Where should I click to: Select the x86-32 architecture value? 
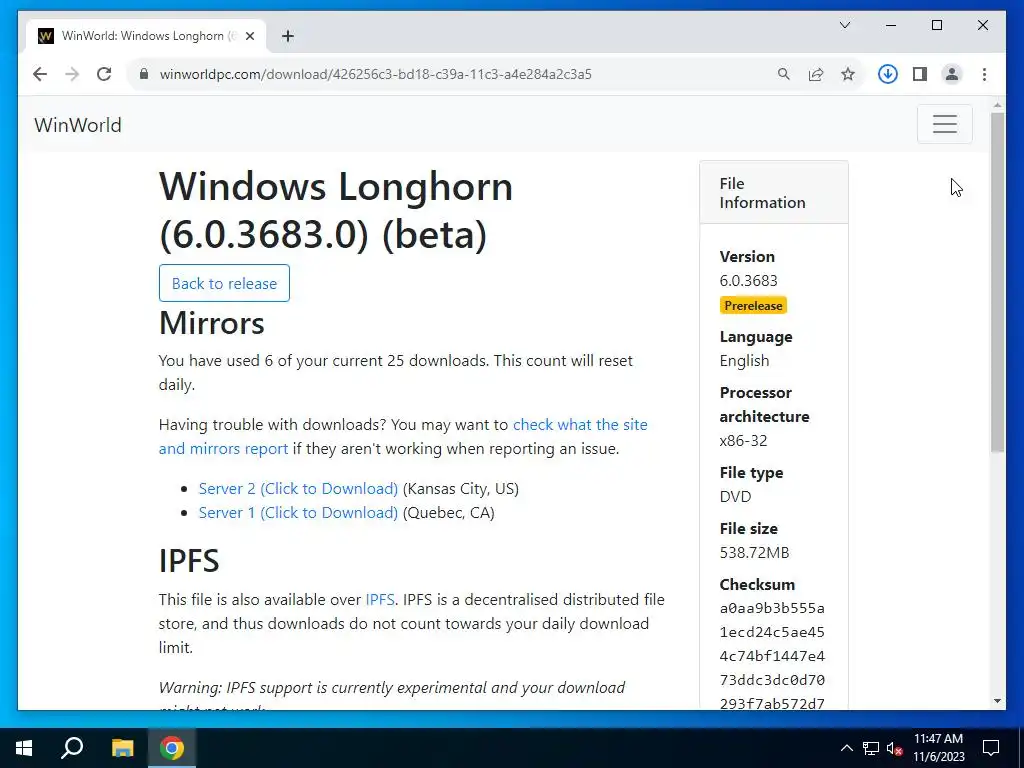coord(743,440)
